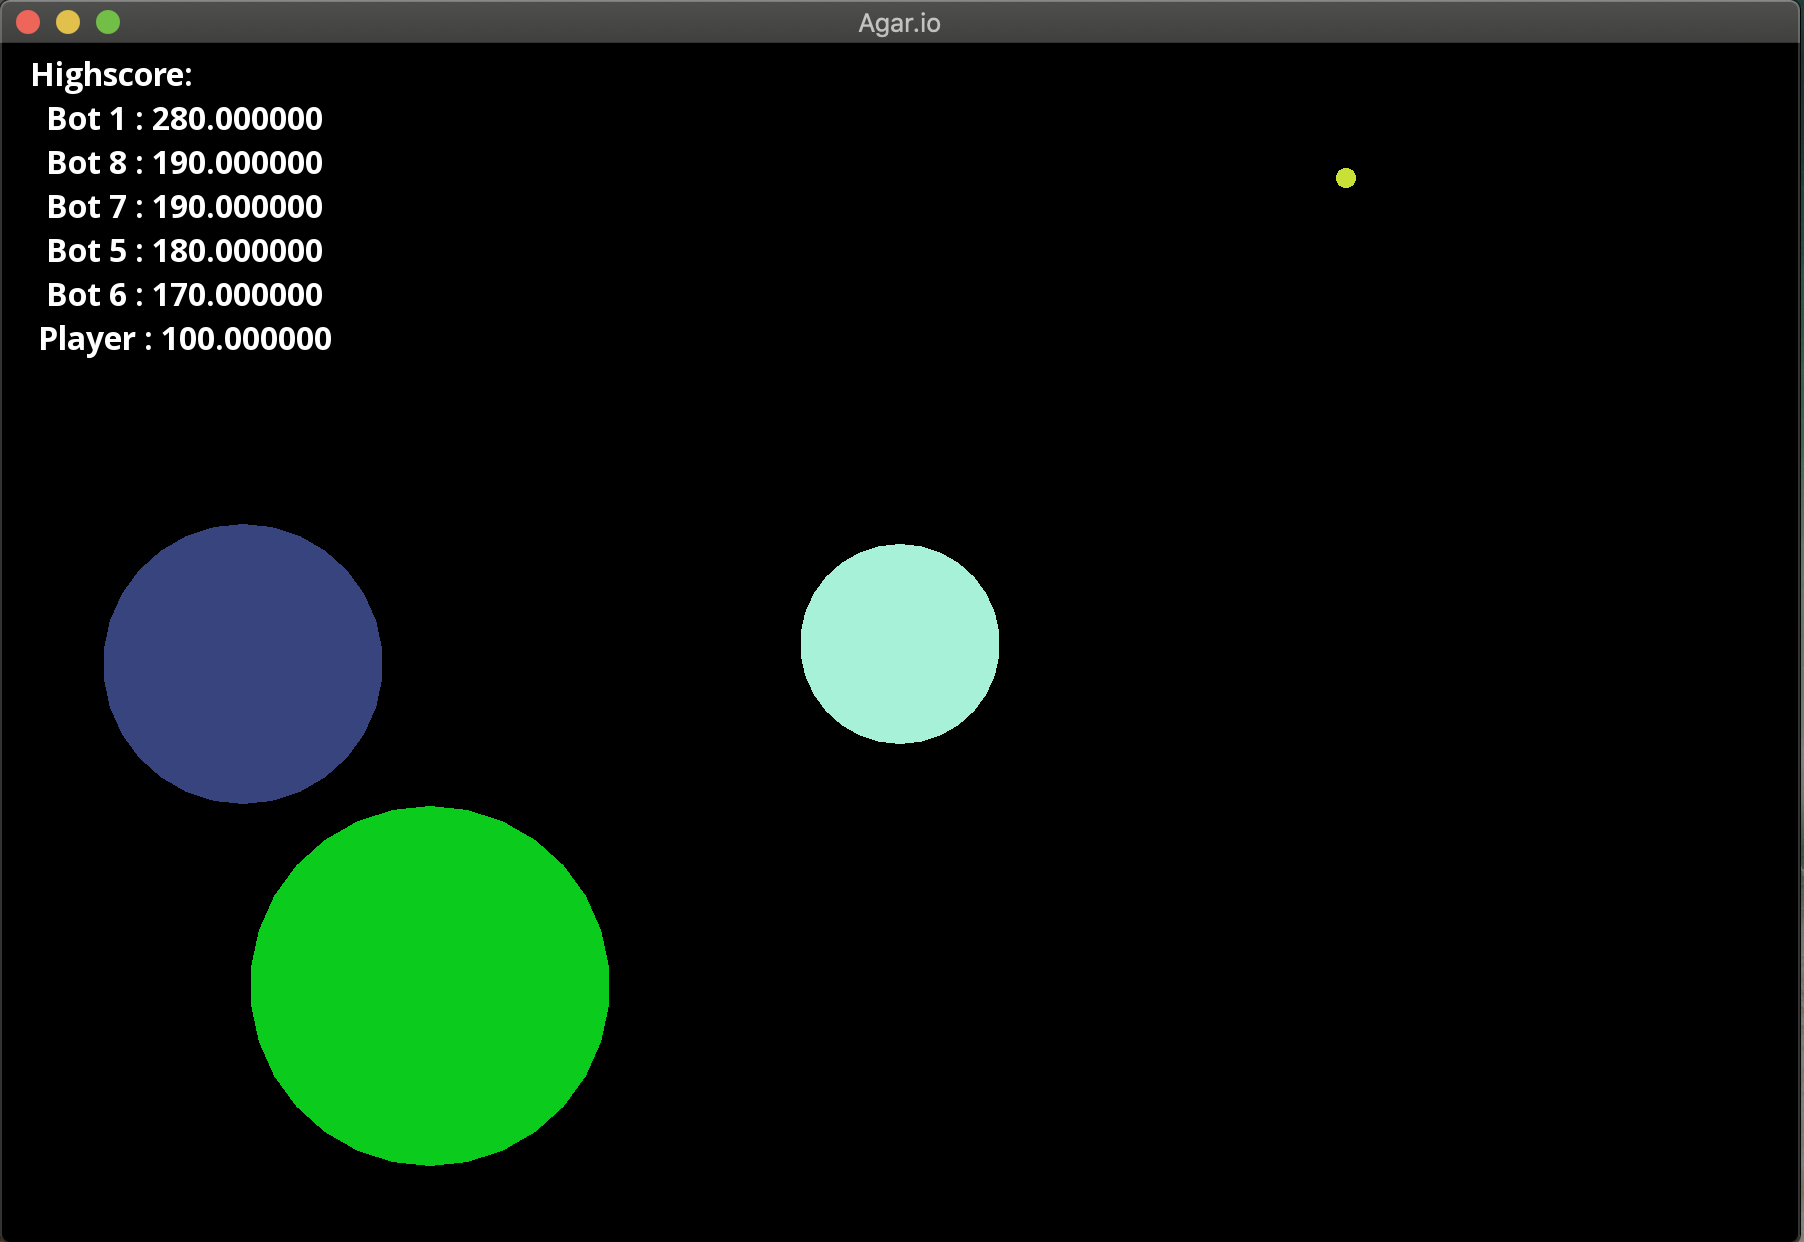Close the Agar.io window
The height and width of the screenshot is (1242, 1804).
tap(28, 22)
